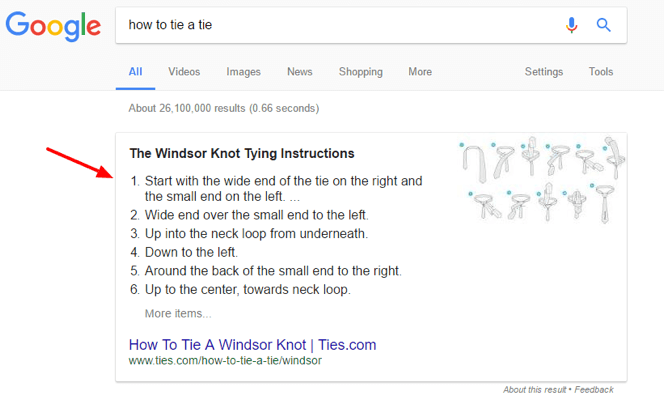Screen dimensions: 664x409
Task: Open How To Tie A Windsor Knot link
Action: pos(252,345)
